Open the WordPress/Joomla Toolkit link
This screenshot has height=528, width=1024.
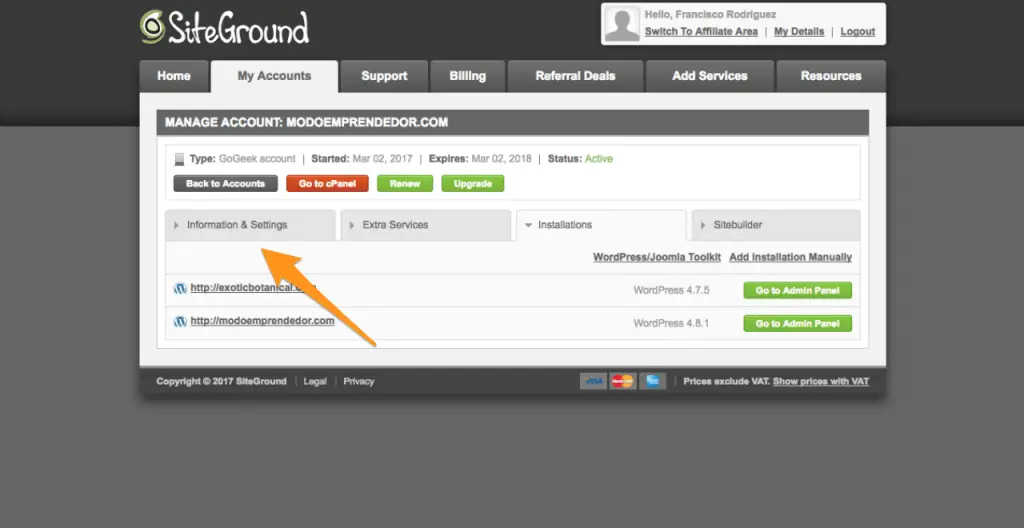657,257
